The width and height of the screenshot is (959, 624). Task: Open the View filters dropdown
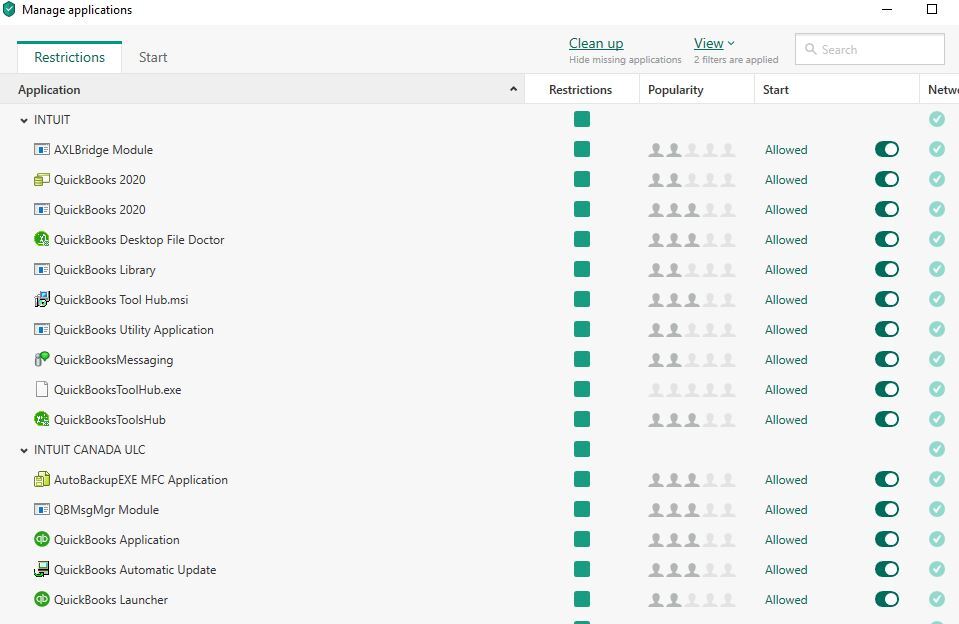click(x=714, y=43)
